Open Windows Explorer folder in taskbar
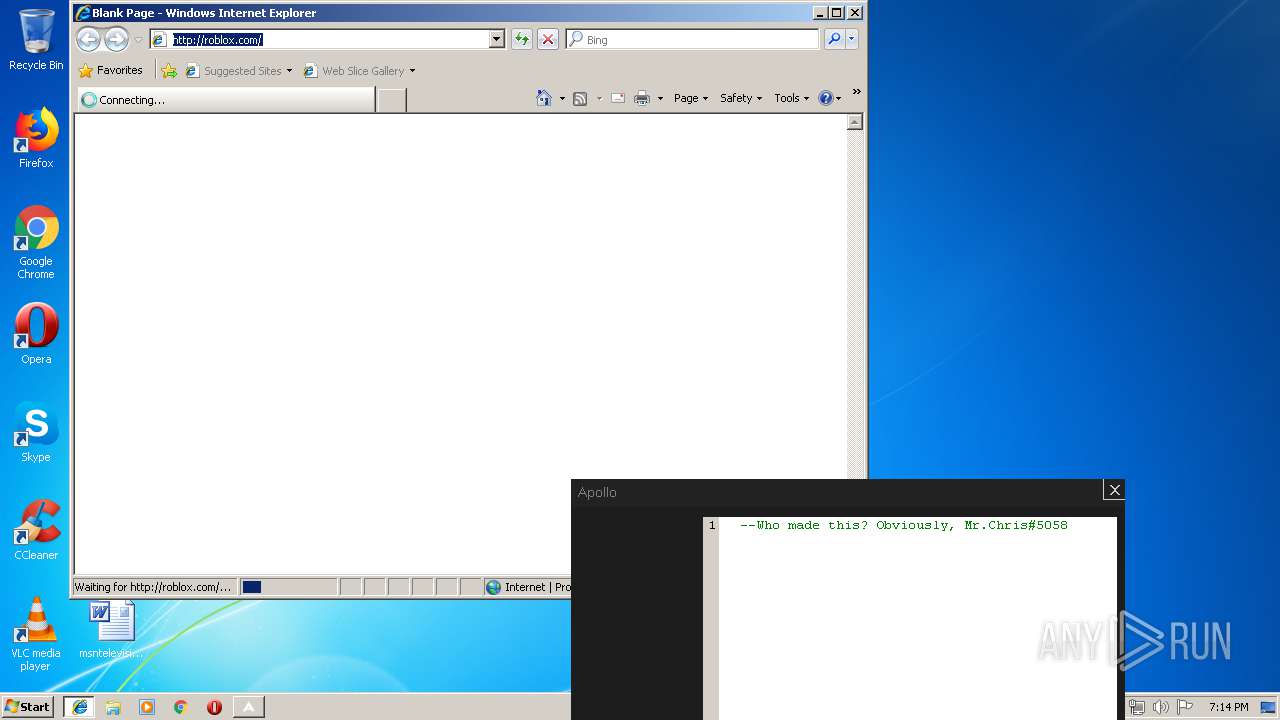This screenshot has width=1280, height=720. (113, 707)
